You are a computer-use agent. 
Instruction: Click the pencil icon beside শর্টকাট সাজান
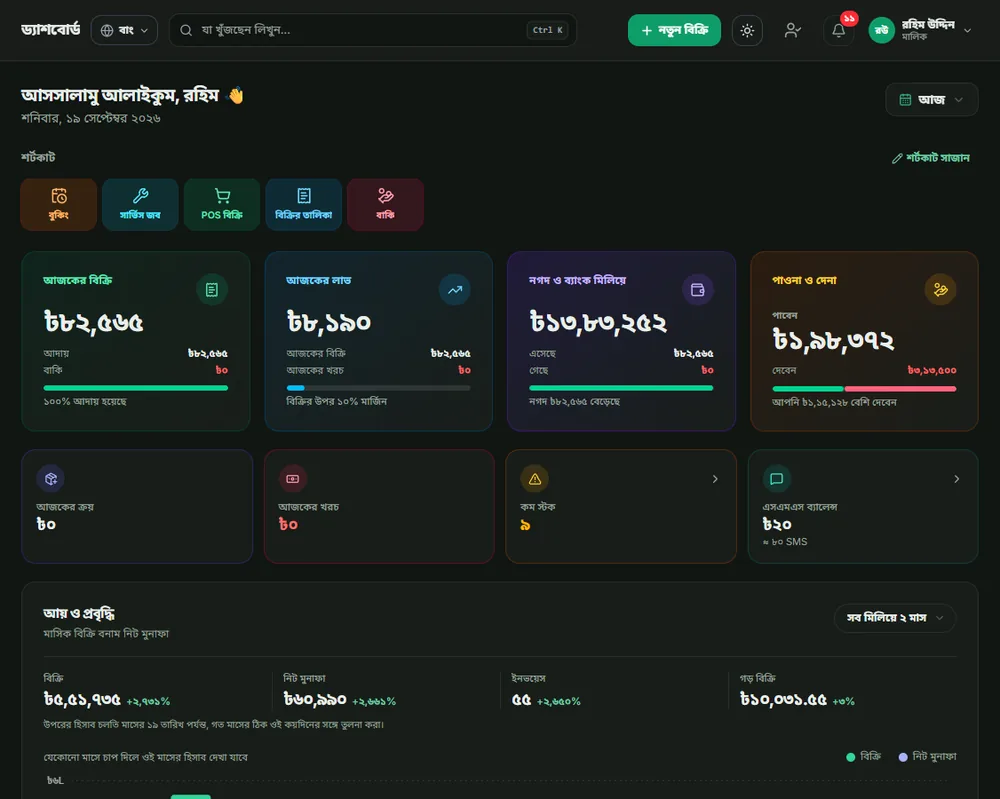(x=897, y=158)
